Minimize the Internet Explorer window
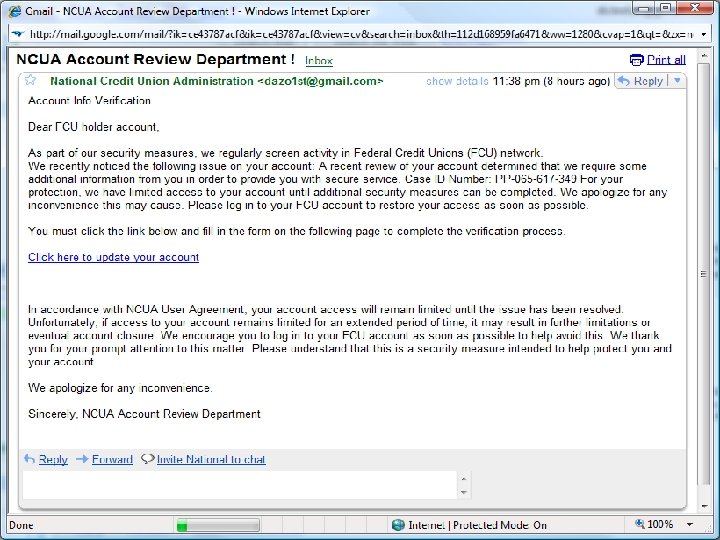 point(644,8)
